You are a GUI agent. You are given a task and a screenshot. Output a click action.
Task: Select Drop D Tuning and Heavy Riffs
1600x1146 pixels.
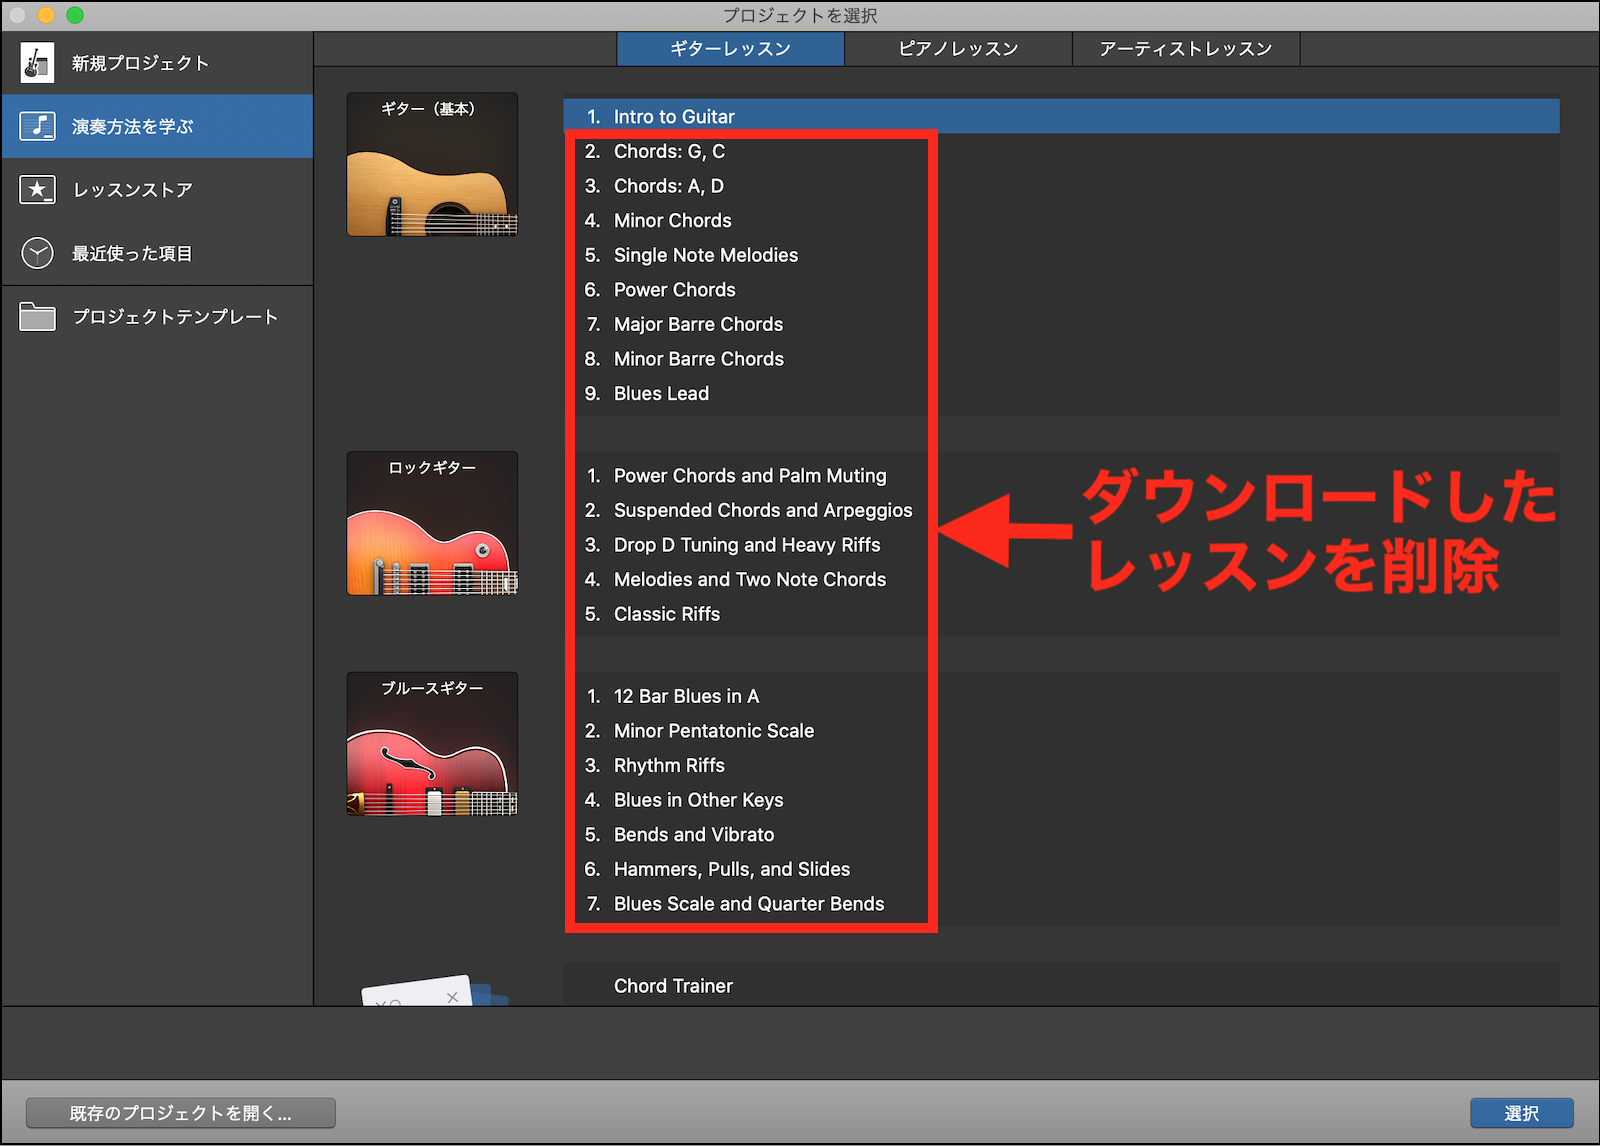point(746,545)
